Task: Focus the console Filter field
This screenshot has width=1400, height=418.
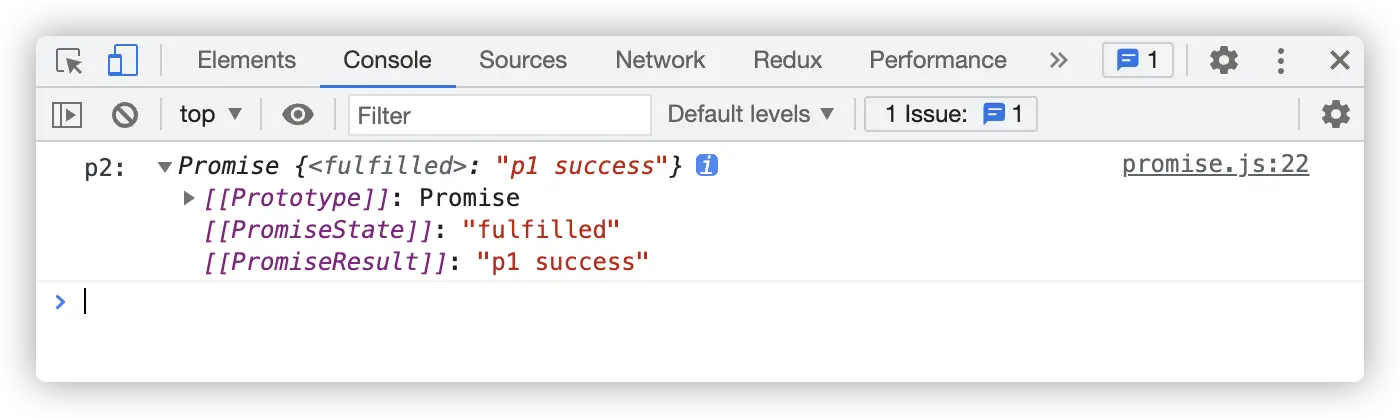Action: click(500, 115)
